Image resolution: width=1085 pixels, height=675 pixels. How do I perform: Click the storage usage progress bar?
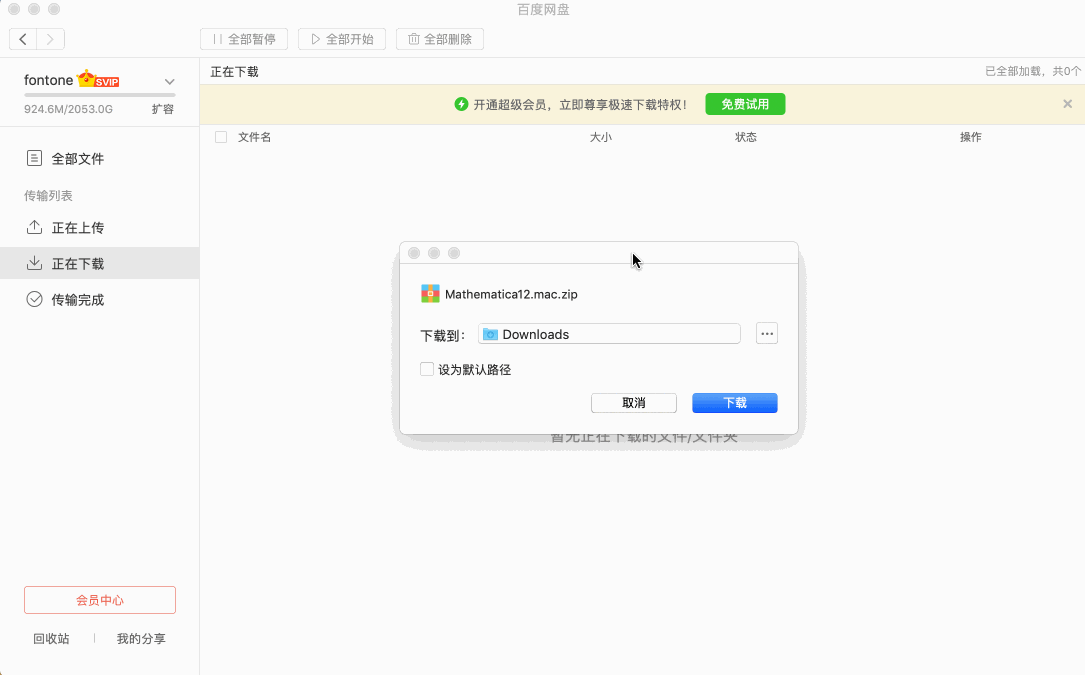coord(100,94)
